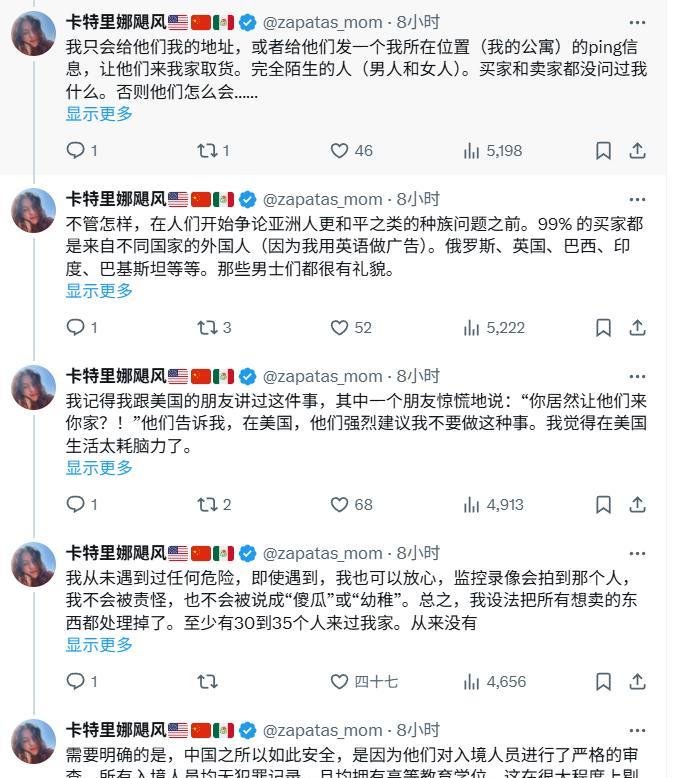Share the tweet with 4,656 views
This screenshot has width=681, height=778.
637,681
